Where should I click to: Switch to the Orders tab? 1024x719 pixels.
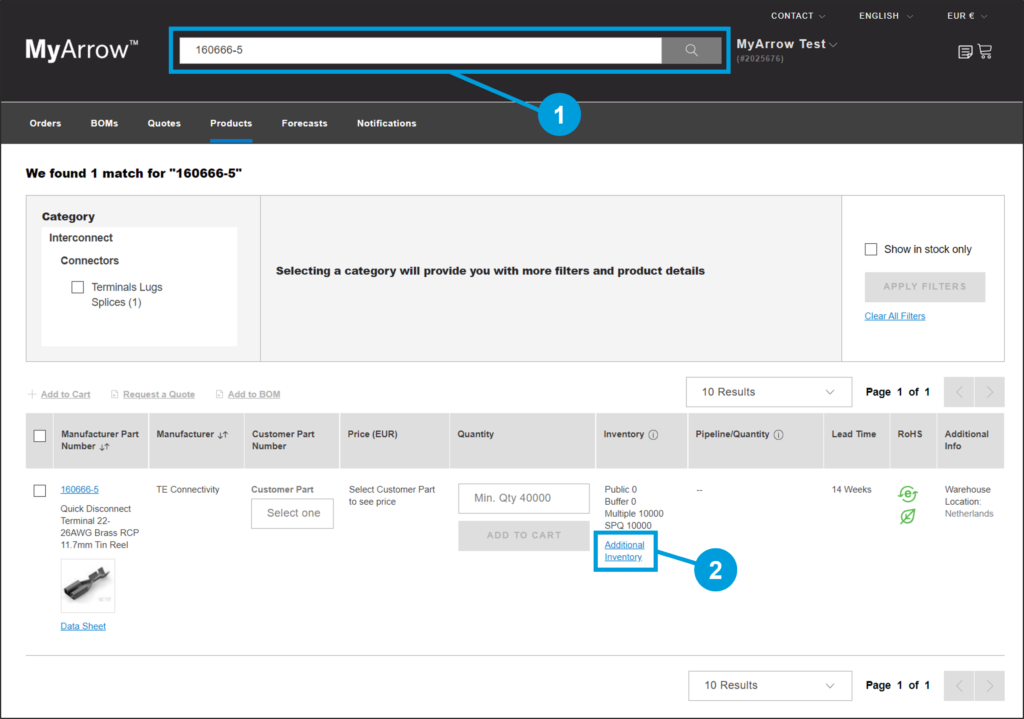[45, 123]
